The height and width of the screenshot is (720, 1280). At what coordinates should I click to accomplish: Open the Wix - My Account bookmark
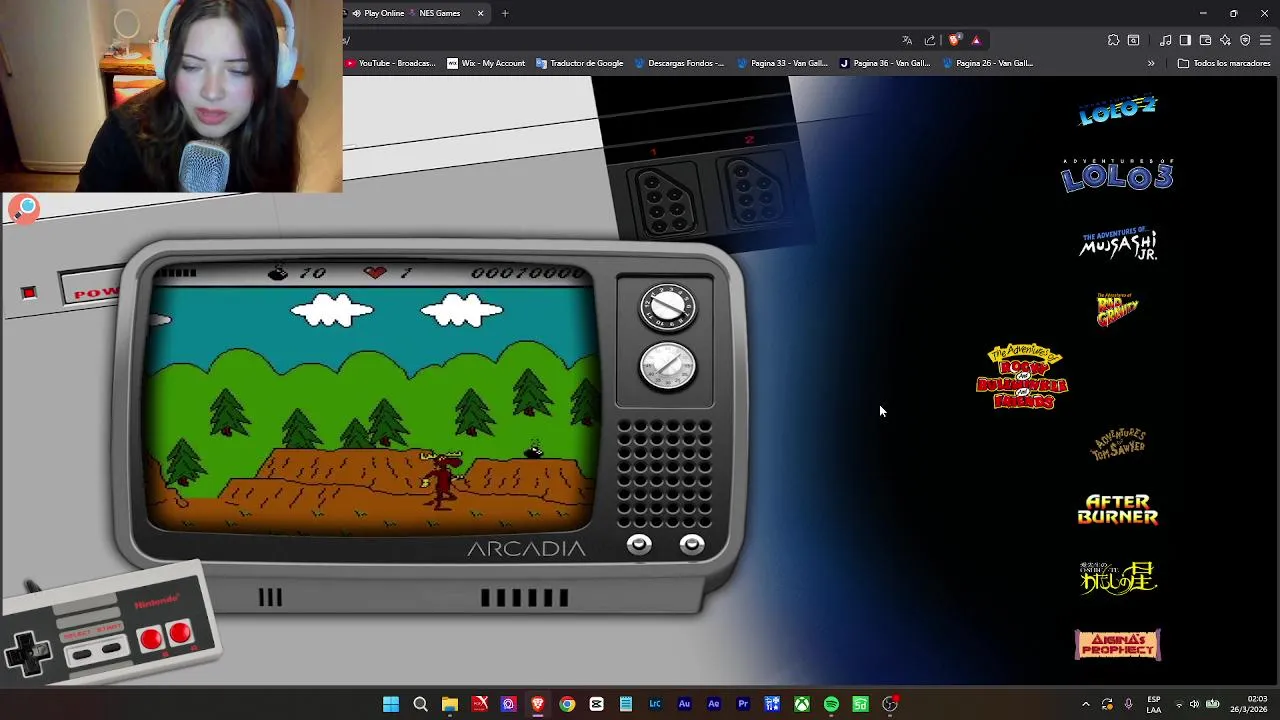[486, 63]
